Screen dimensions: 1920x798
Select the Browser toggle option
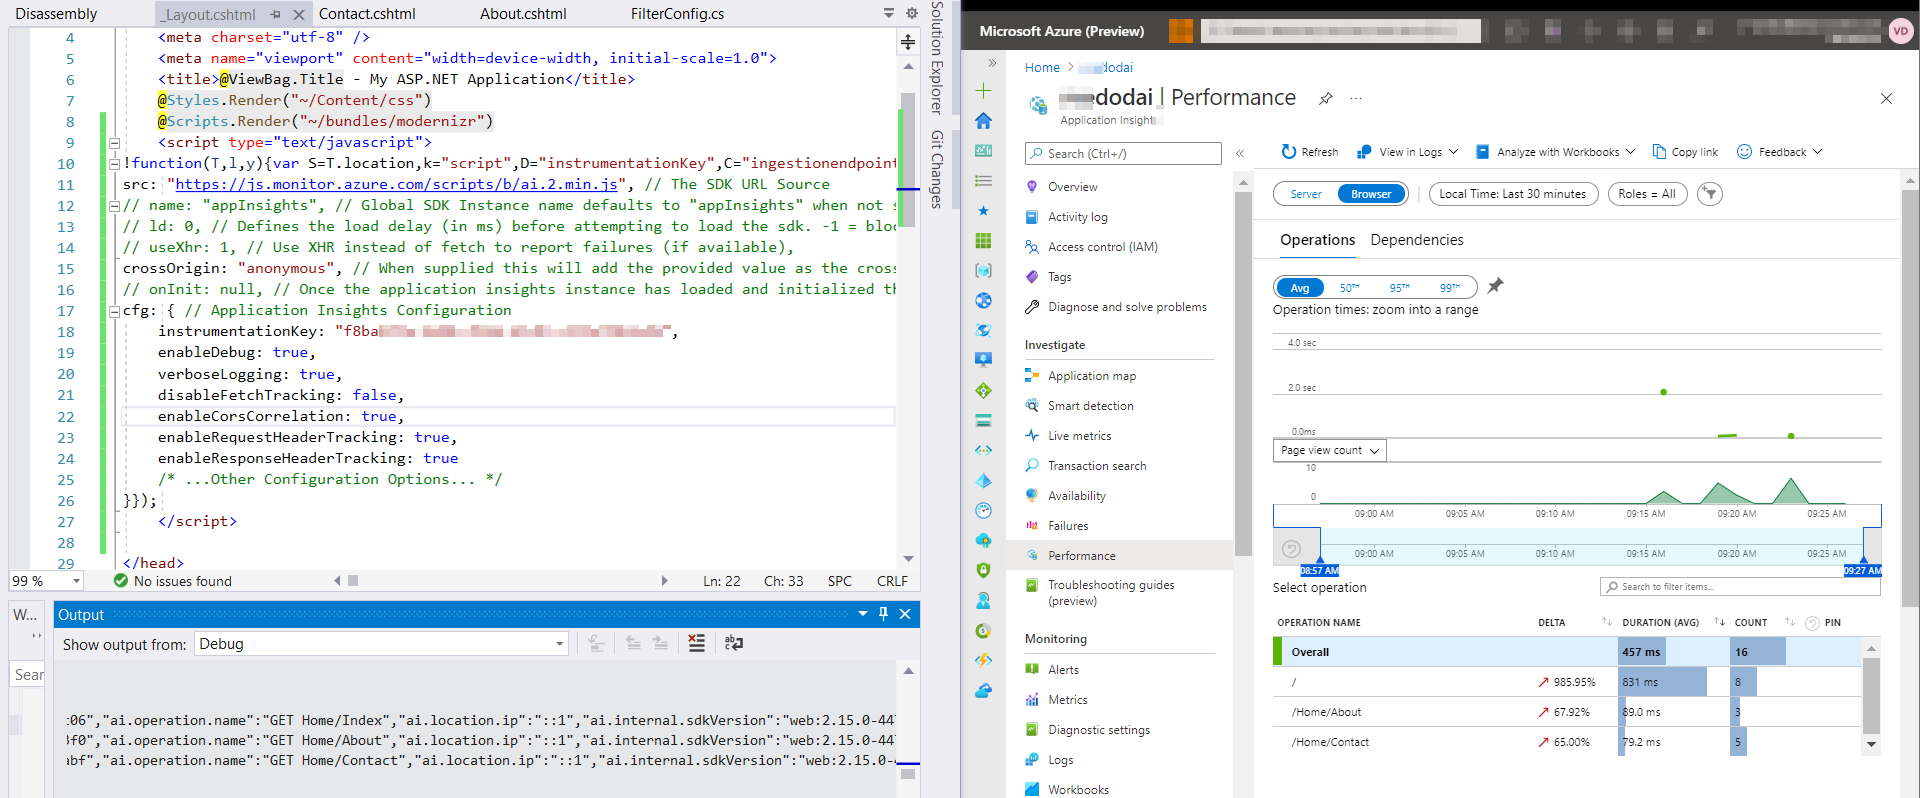1371,194
